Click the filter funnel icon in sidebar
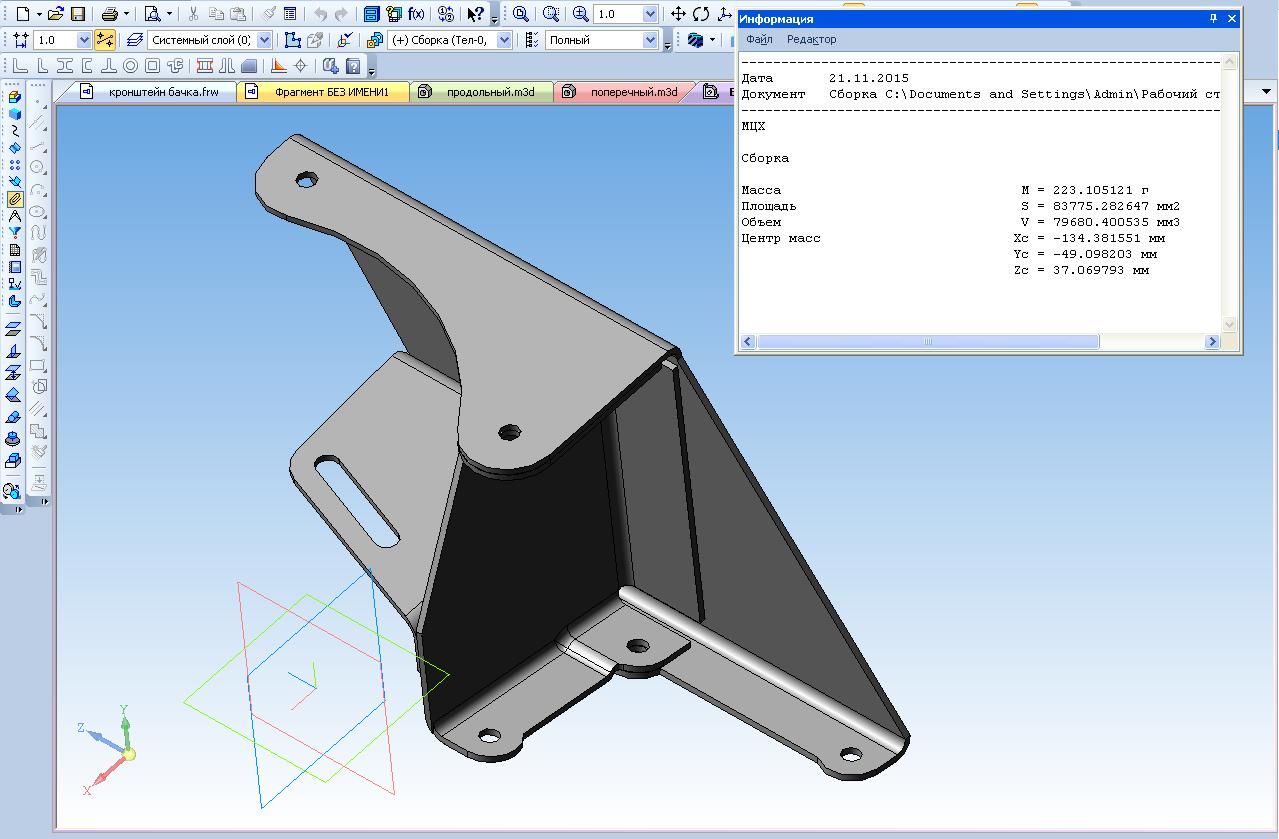The width and height of the screenshot is (1279, 839). coord(14,233)
